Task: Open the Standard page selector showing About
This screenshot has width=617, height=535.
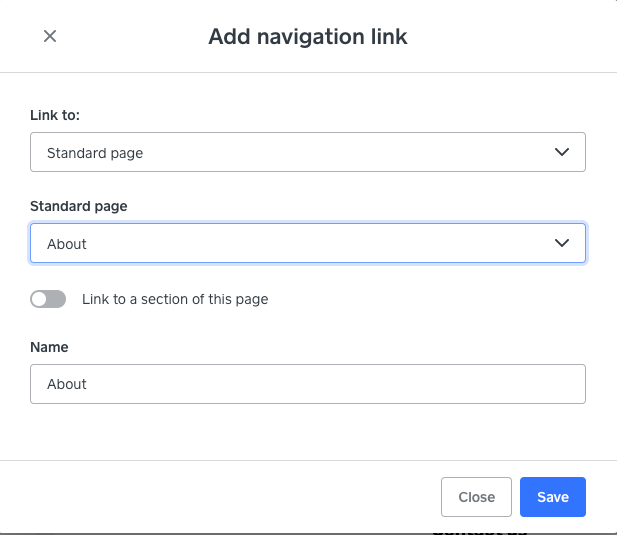Action: point(300,243)
